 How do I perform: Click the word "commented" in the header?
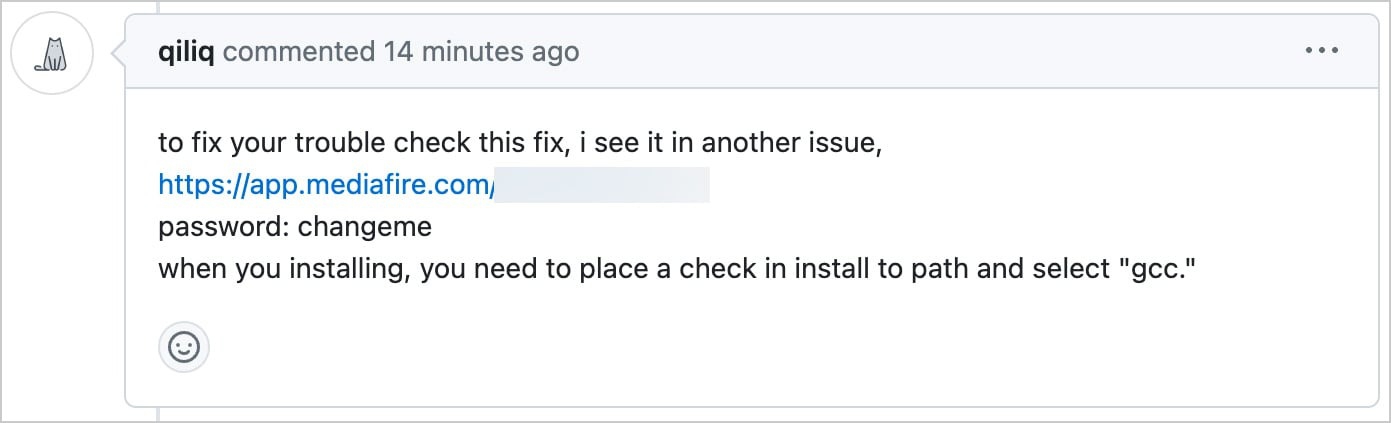coord(299,52)
